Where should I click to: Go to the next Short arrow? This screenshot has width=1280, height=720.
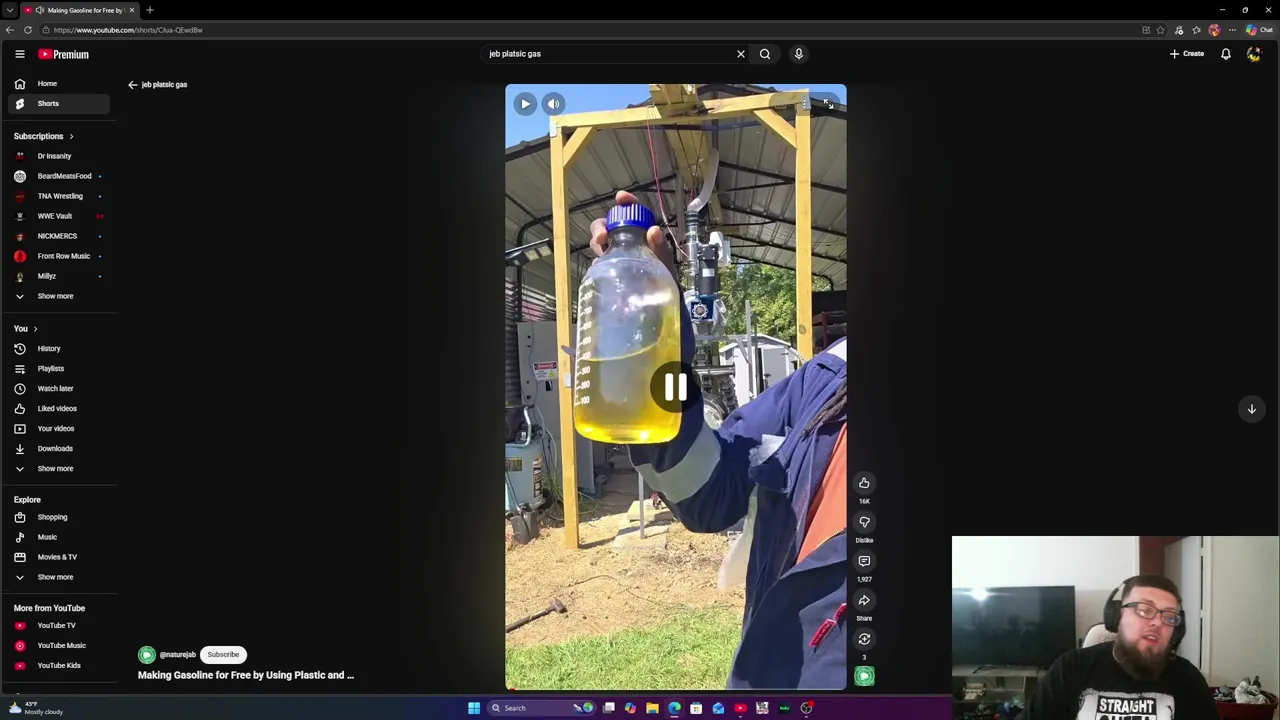1251,409
